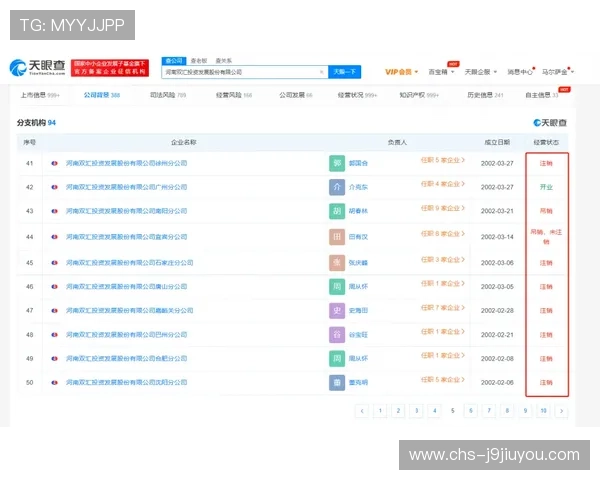Go to page 6 in pagination
Viewport: 600px width, 480px height.
tap(471, 411)
